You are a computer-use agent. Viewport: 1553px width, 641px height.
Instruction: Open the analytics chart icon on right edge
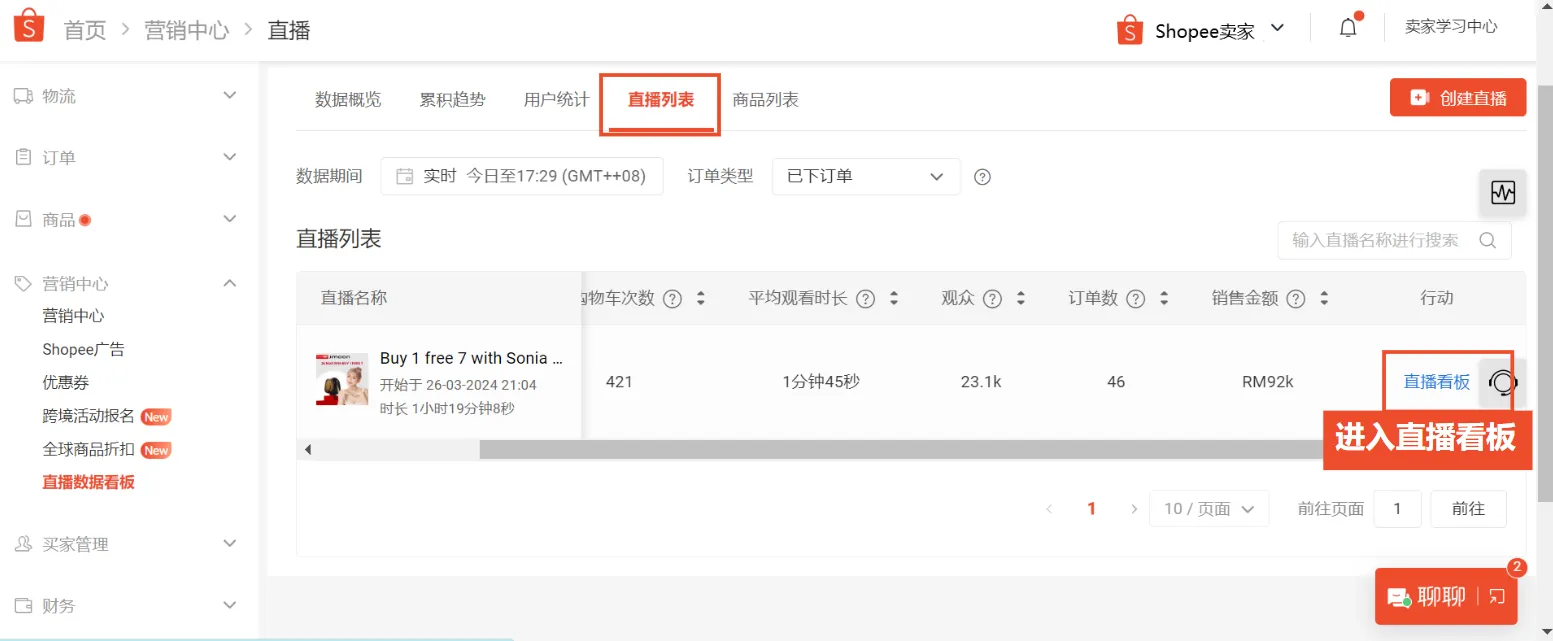(1502, 193)
